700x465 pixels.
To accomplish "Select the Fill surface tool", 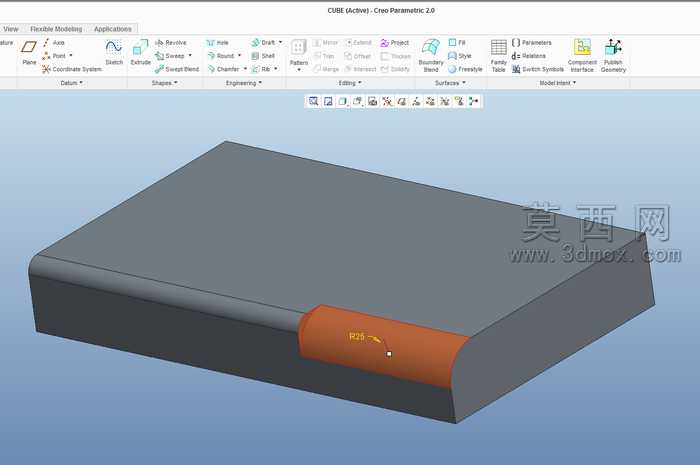I will point(457,42).
